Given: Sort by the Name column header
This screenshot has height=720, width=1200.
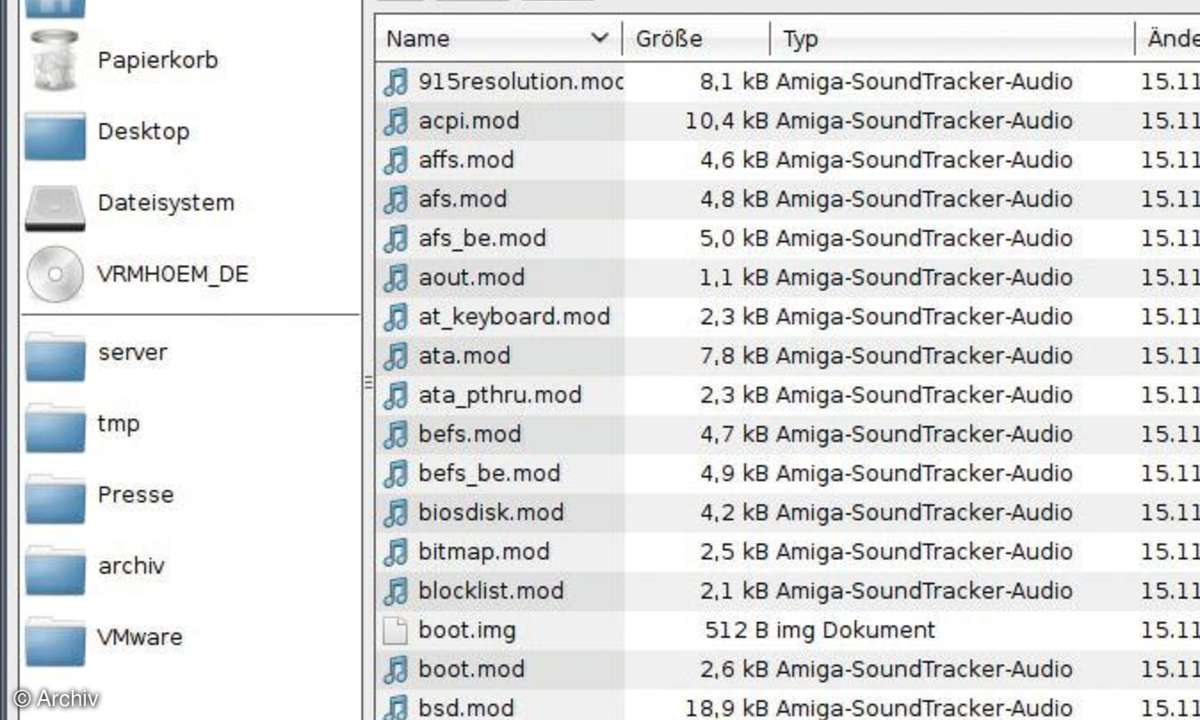Looking at the screenshot, I should click(498, 39).
